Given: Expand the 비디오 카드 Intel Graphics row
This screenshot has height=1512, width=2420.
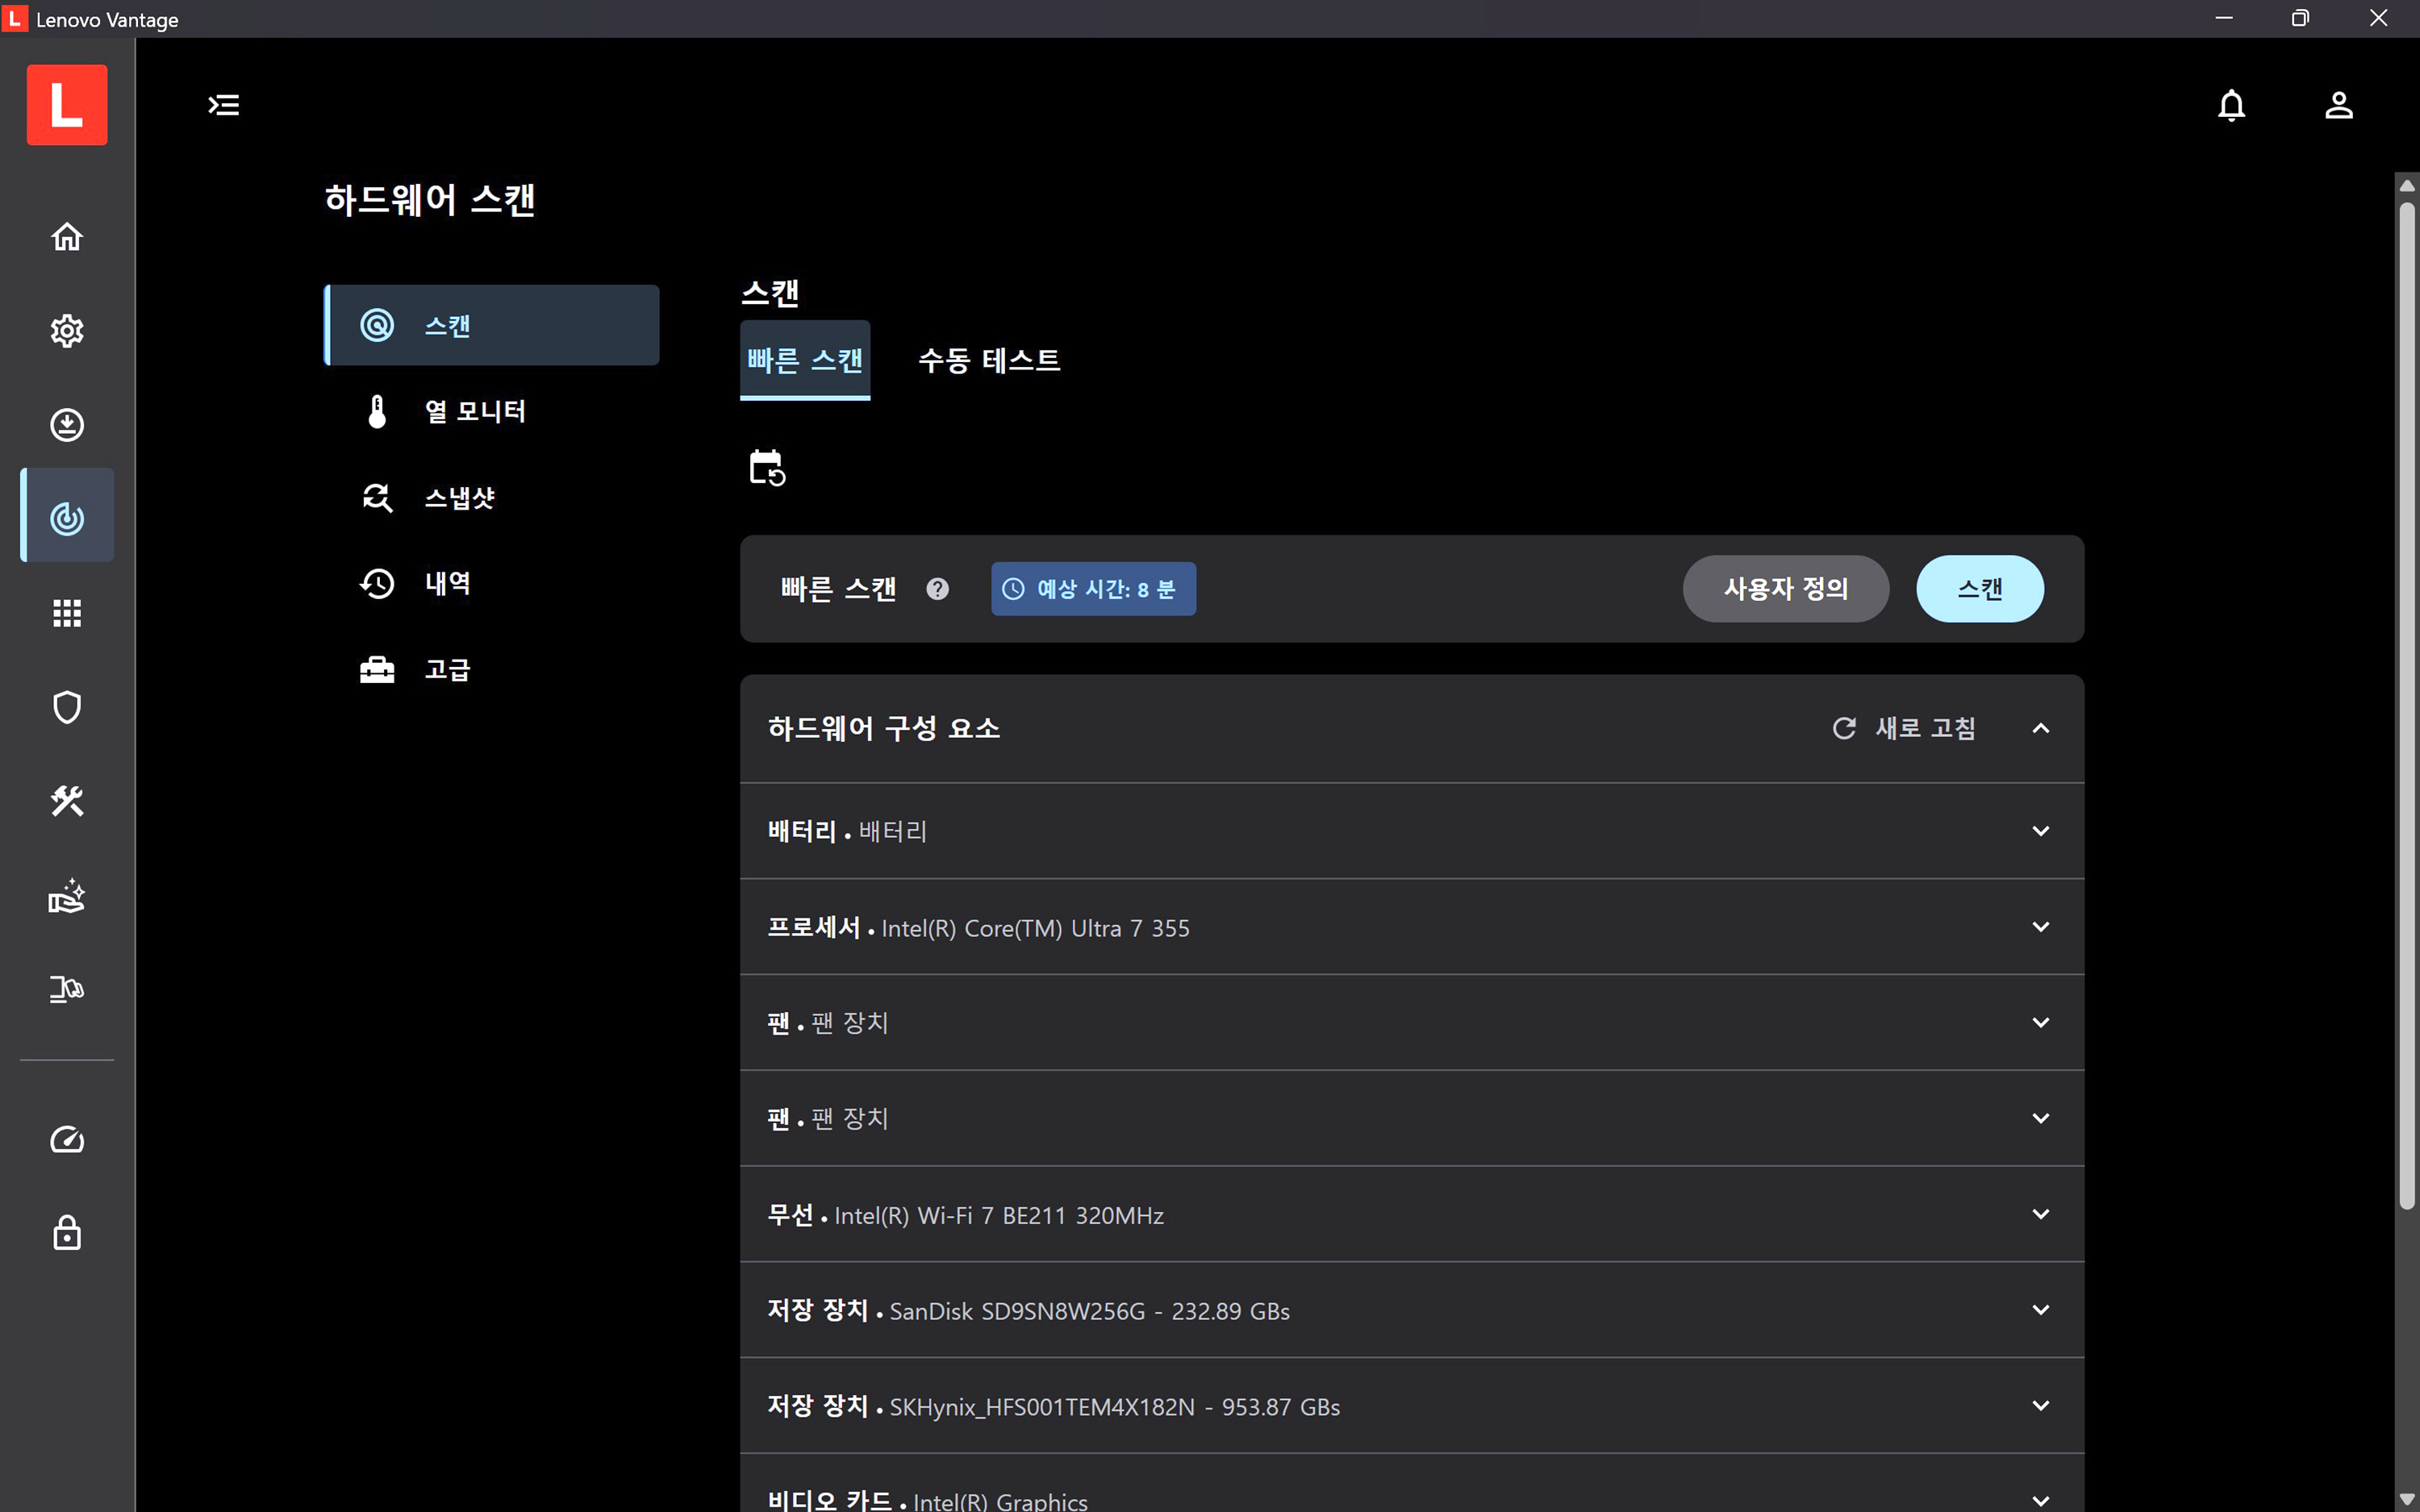Looking at the screenshot, I should (1412, 1484).
